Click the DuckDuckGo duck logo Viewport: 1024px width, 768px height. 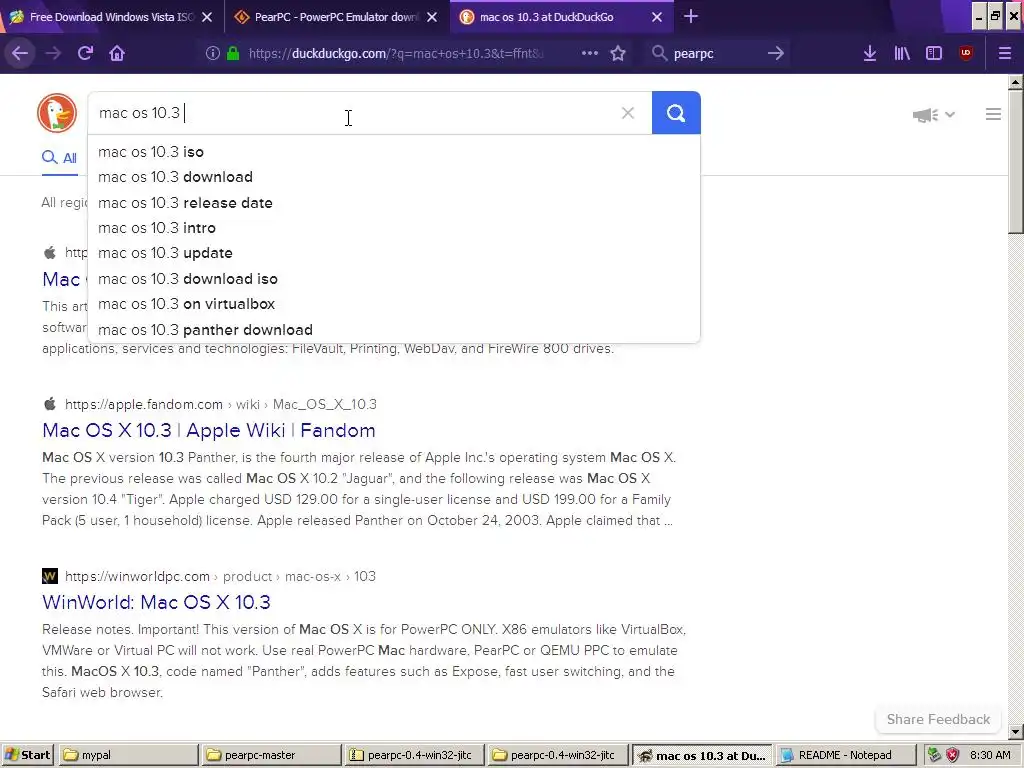(57, 113)
